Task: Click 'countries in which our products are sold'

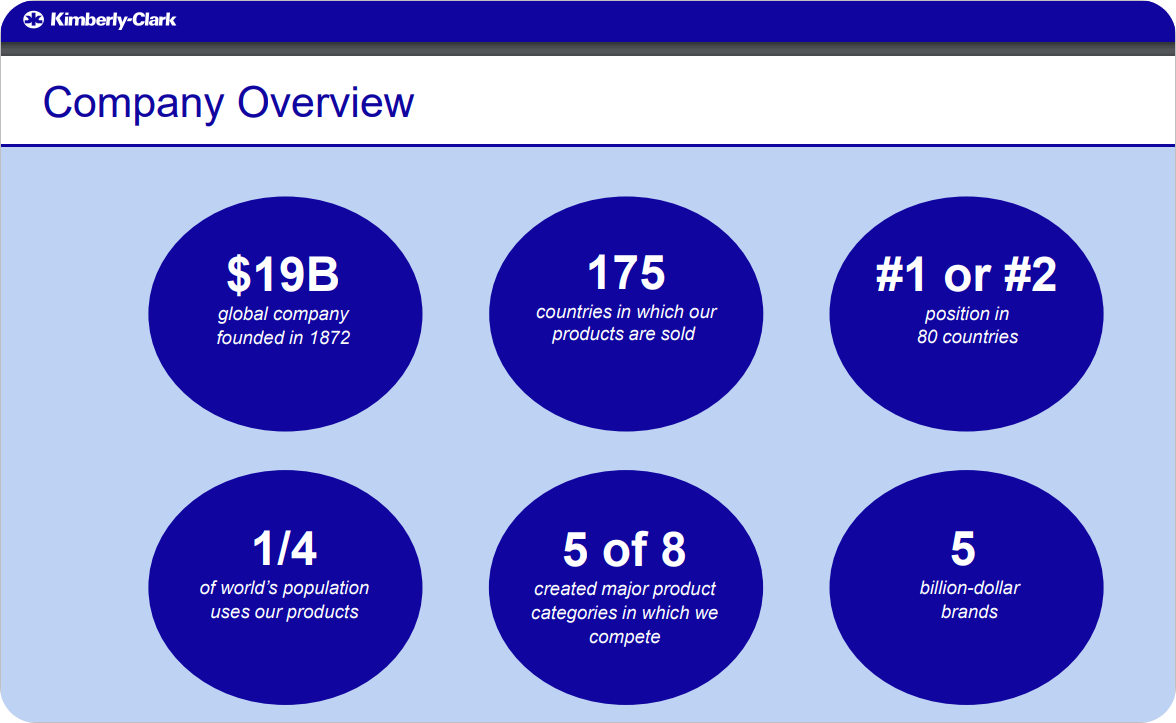Action: (626, 322)
